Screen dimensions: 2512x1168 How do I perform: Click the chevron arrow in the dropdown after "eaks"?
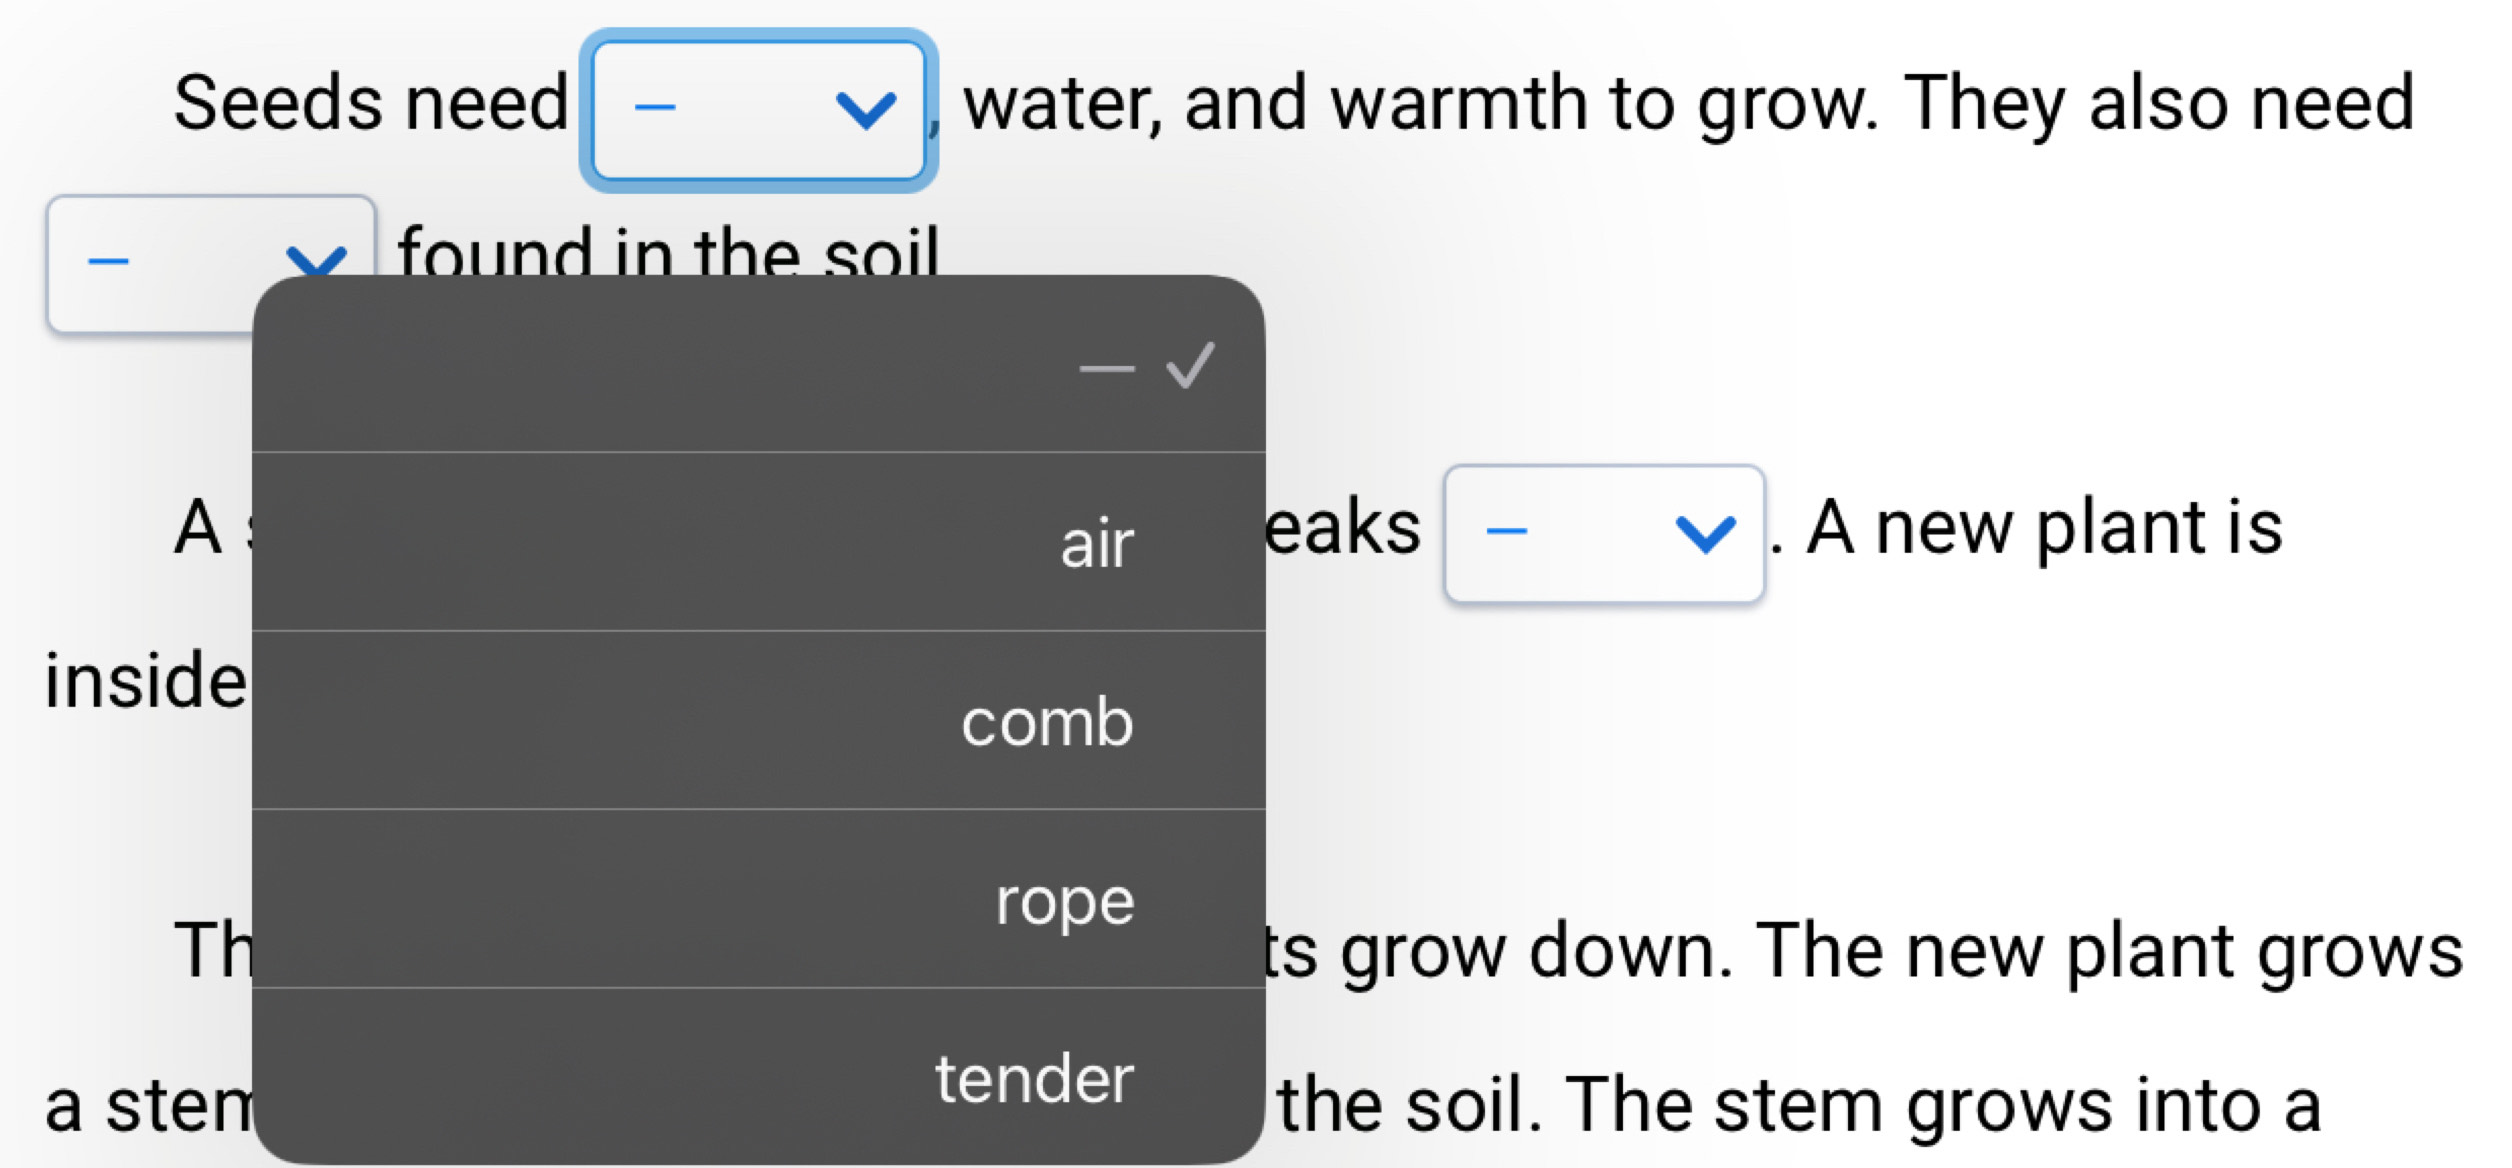1704,533
